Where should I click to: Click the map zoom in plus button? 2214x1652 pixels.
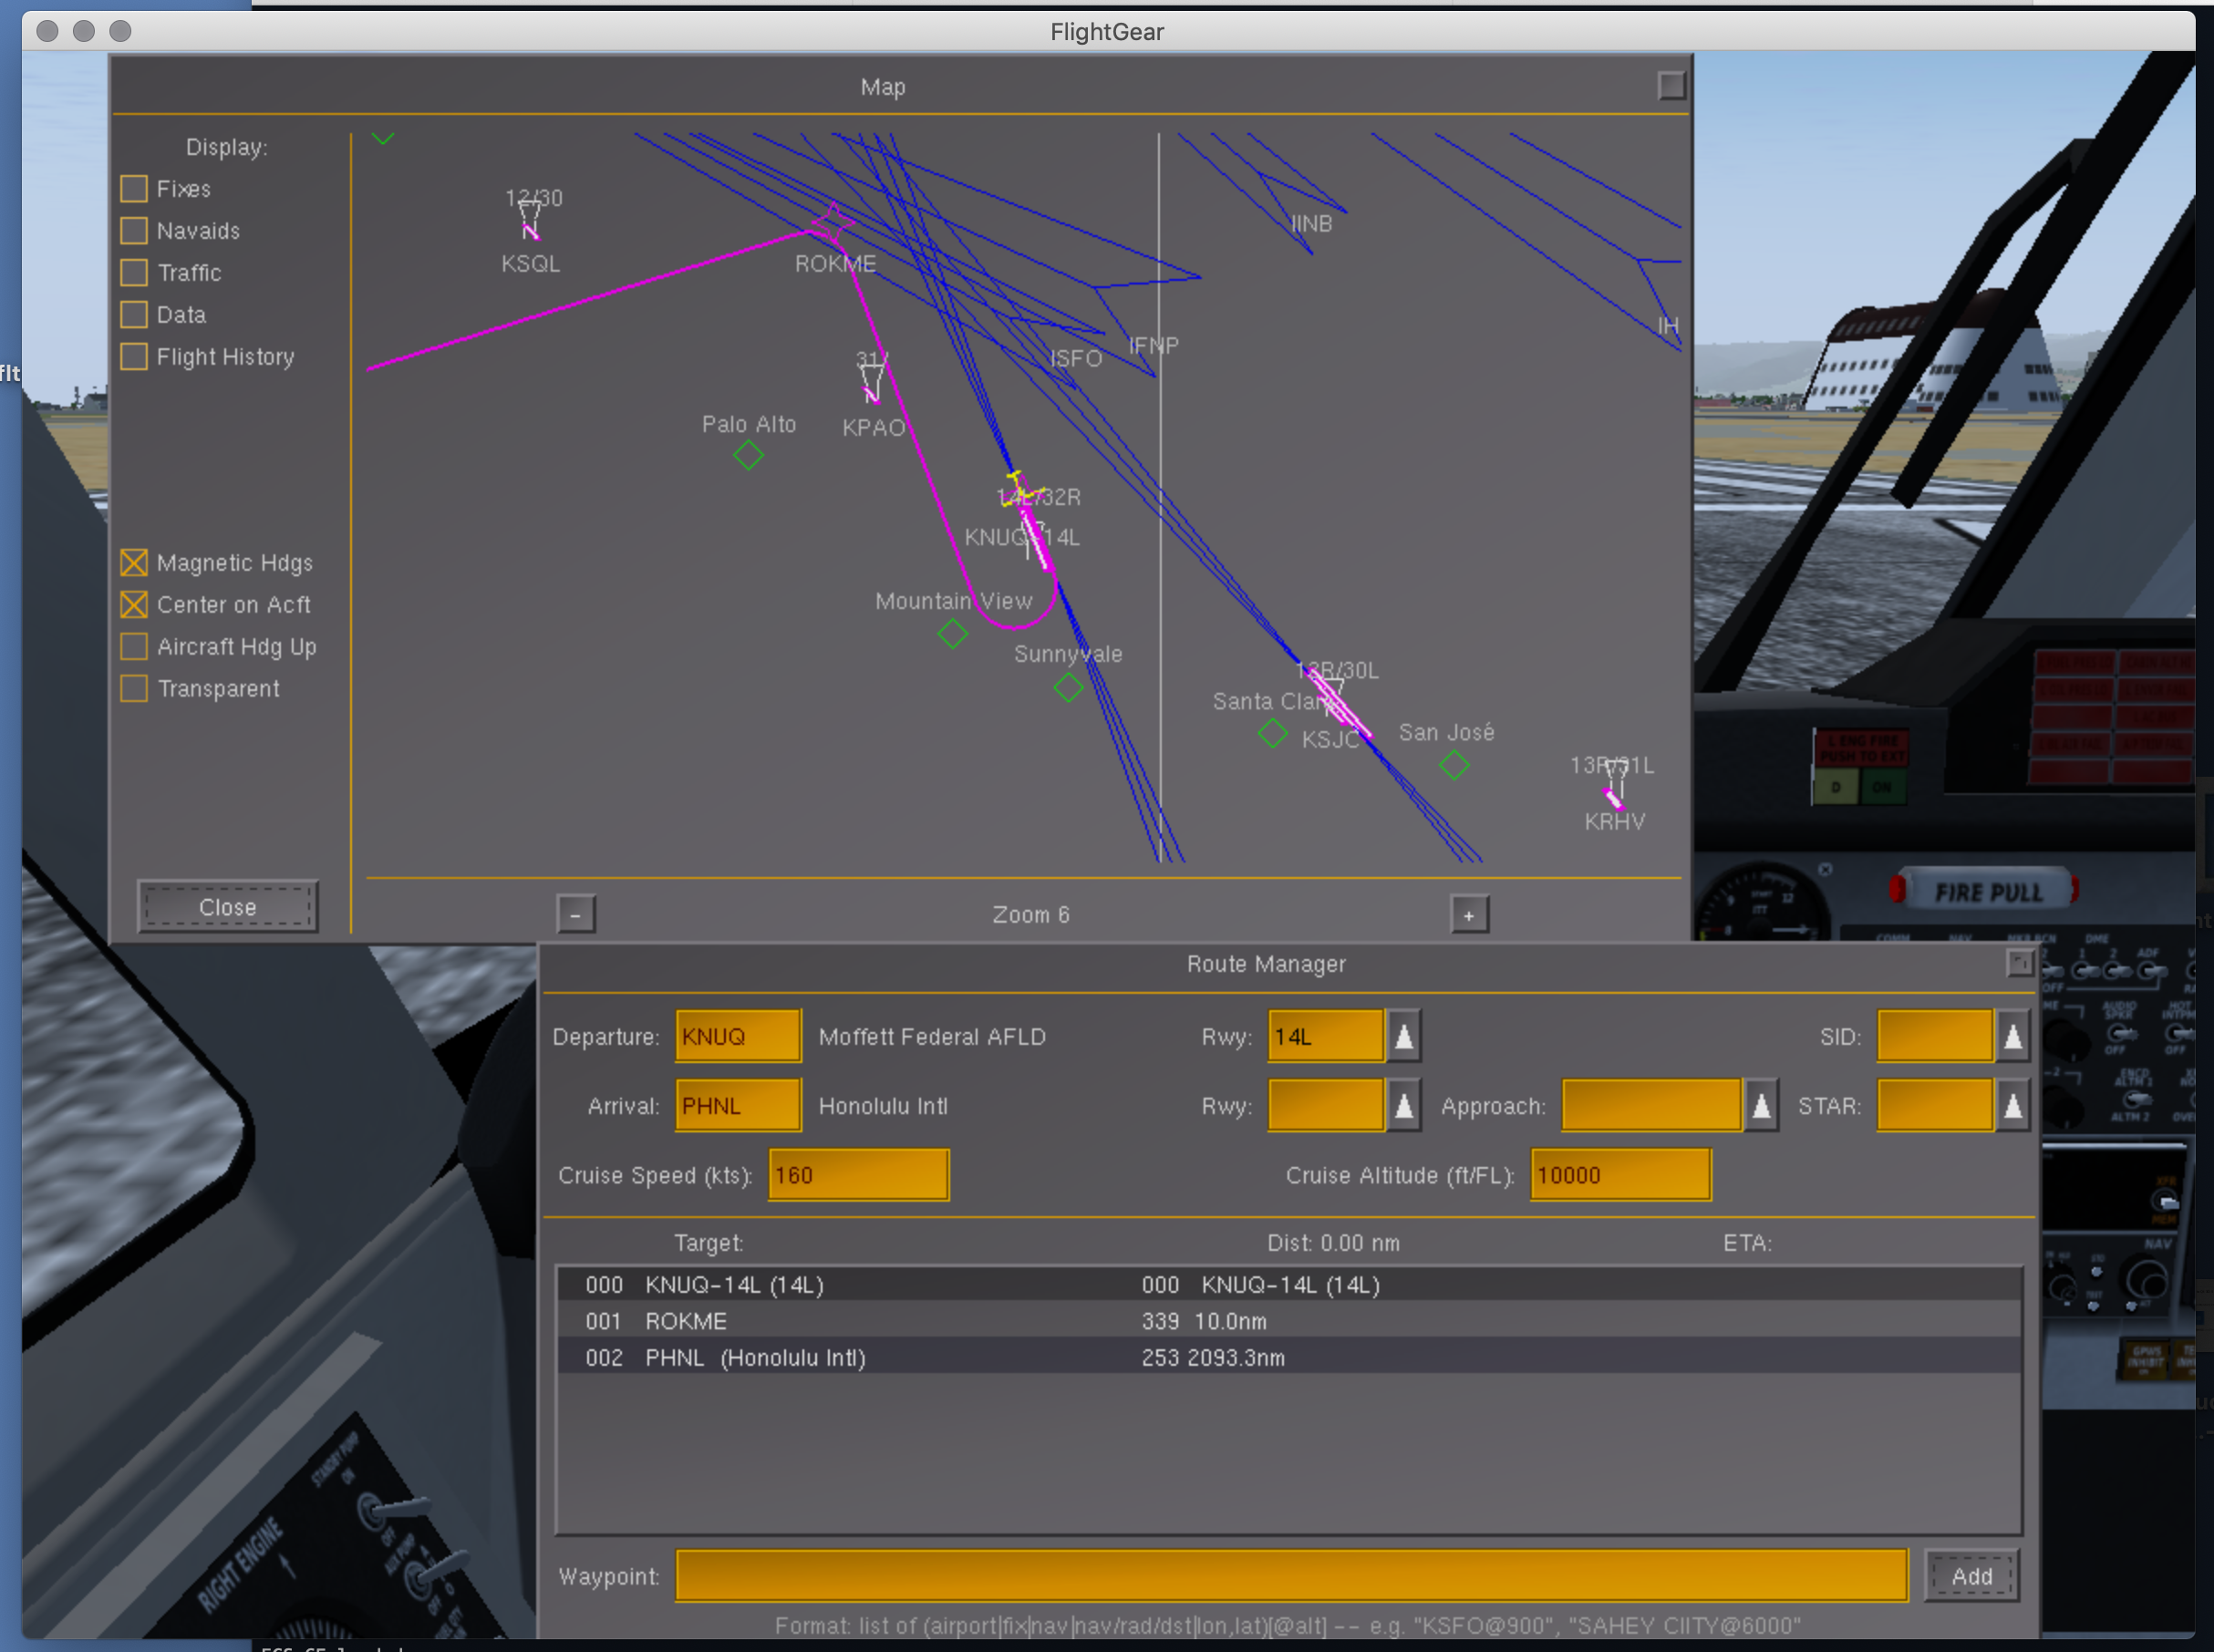pyautogui.click(x=1469, y=914)
